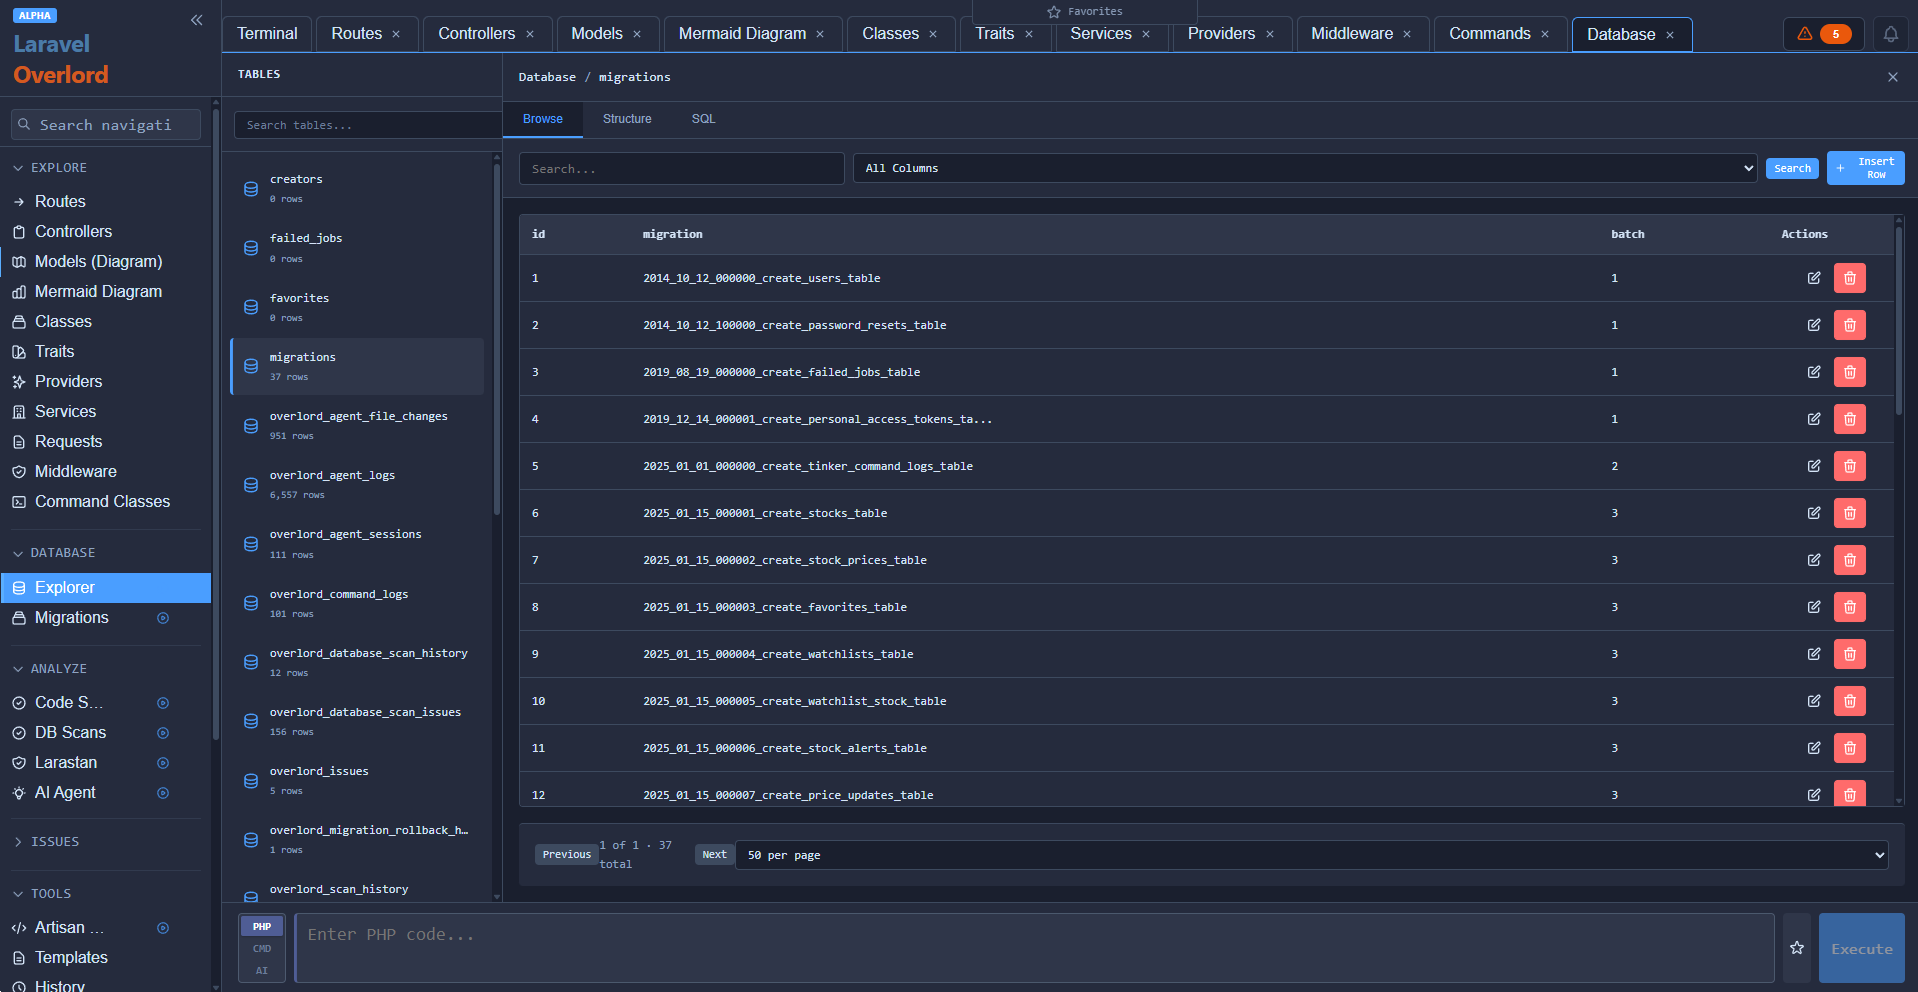The height and width of the screenshot is (992, 1918).
Task: Open the Models (Diagram) view in sidebar
Action: click(x=98, y=261)
